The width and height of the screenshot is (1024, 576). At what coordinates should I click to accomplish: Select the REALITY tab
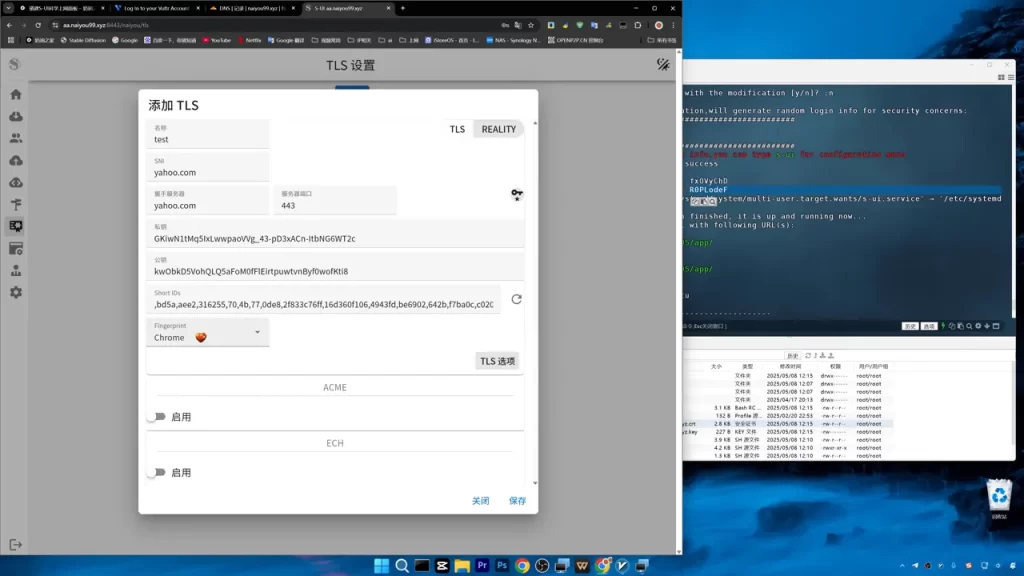pyautogui.click(x=499, y=129)
